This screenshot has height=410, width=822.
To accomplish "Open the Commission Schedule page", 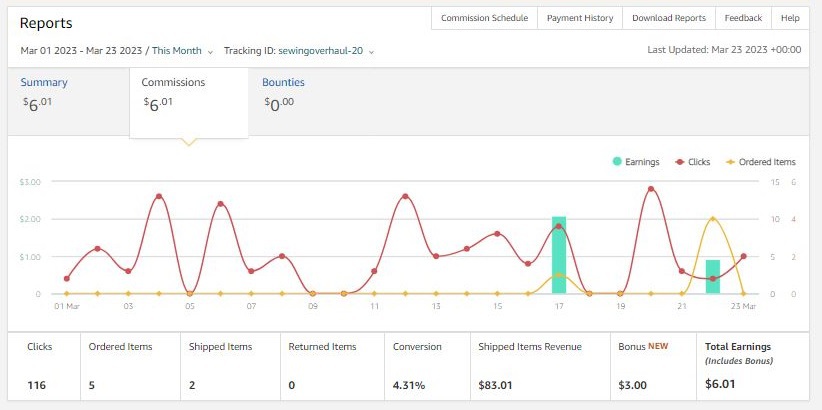I will click(484, 18).
